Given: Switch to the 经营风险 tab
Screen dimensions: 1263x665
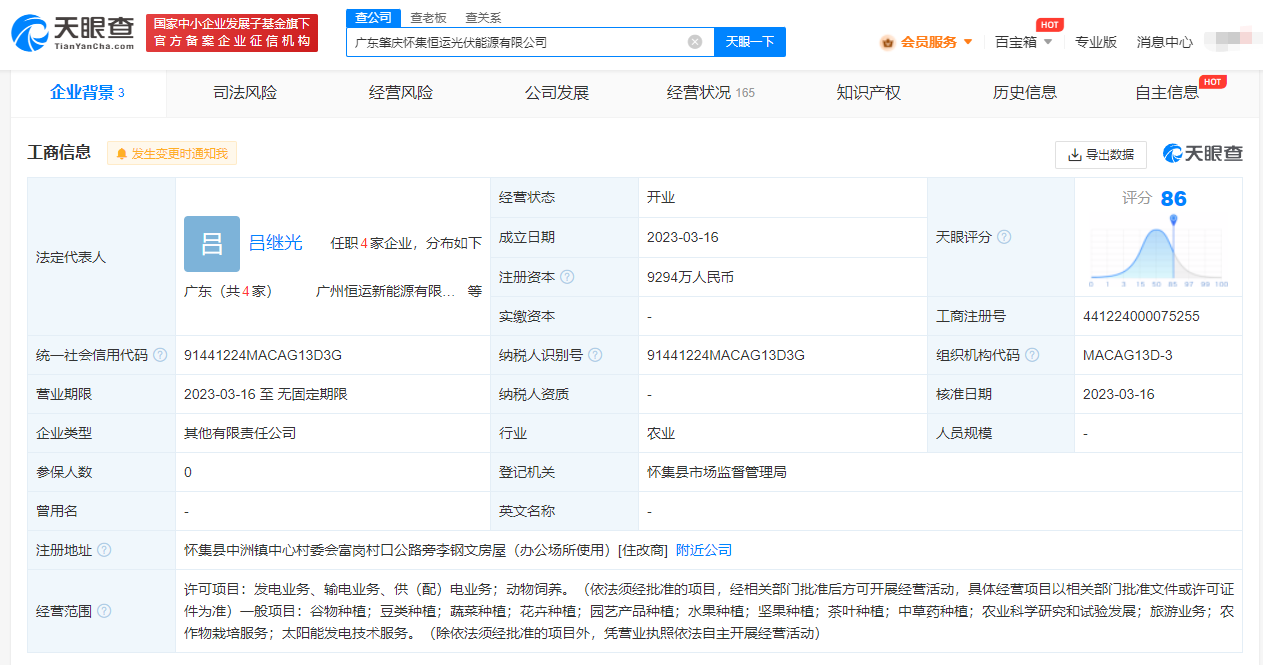Looking at the screenshot, I should (401, 93).
